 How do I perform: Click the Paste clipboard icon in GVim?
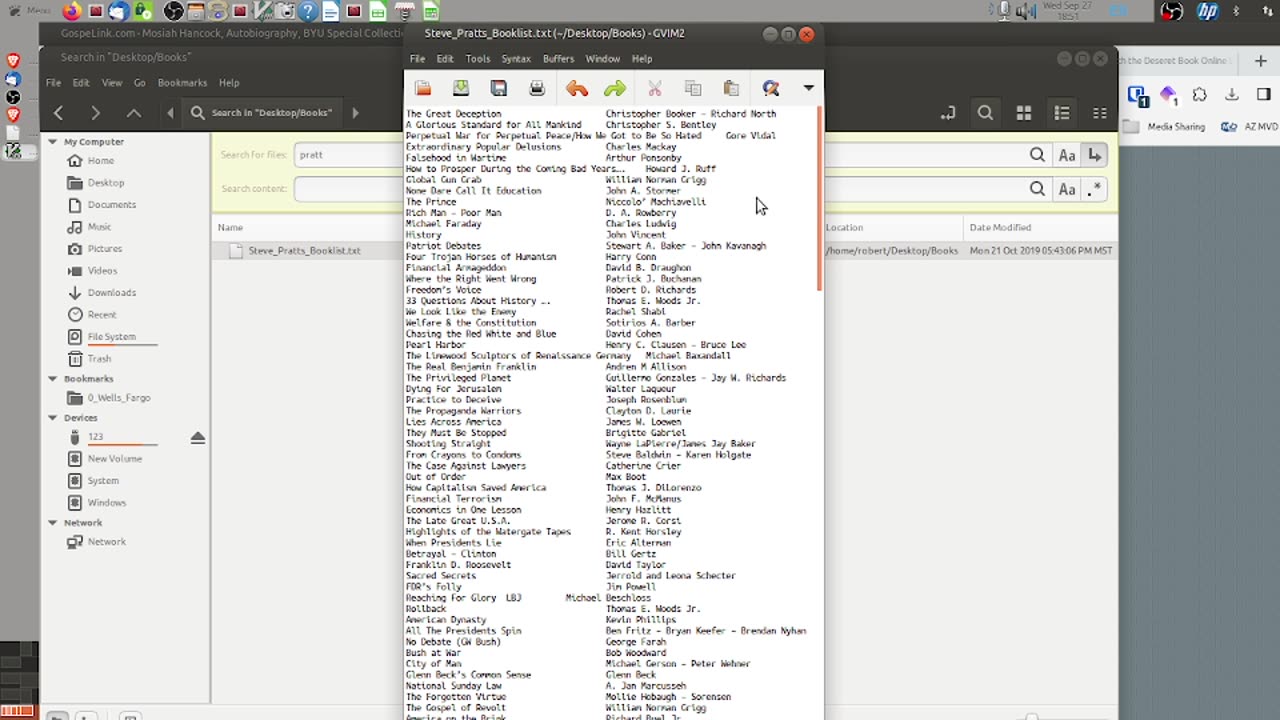pos(731,89)
